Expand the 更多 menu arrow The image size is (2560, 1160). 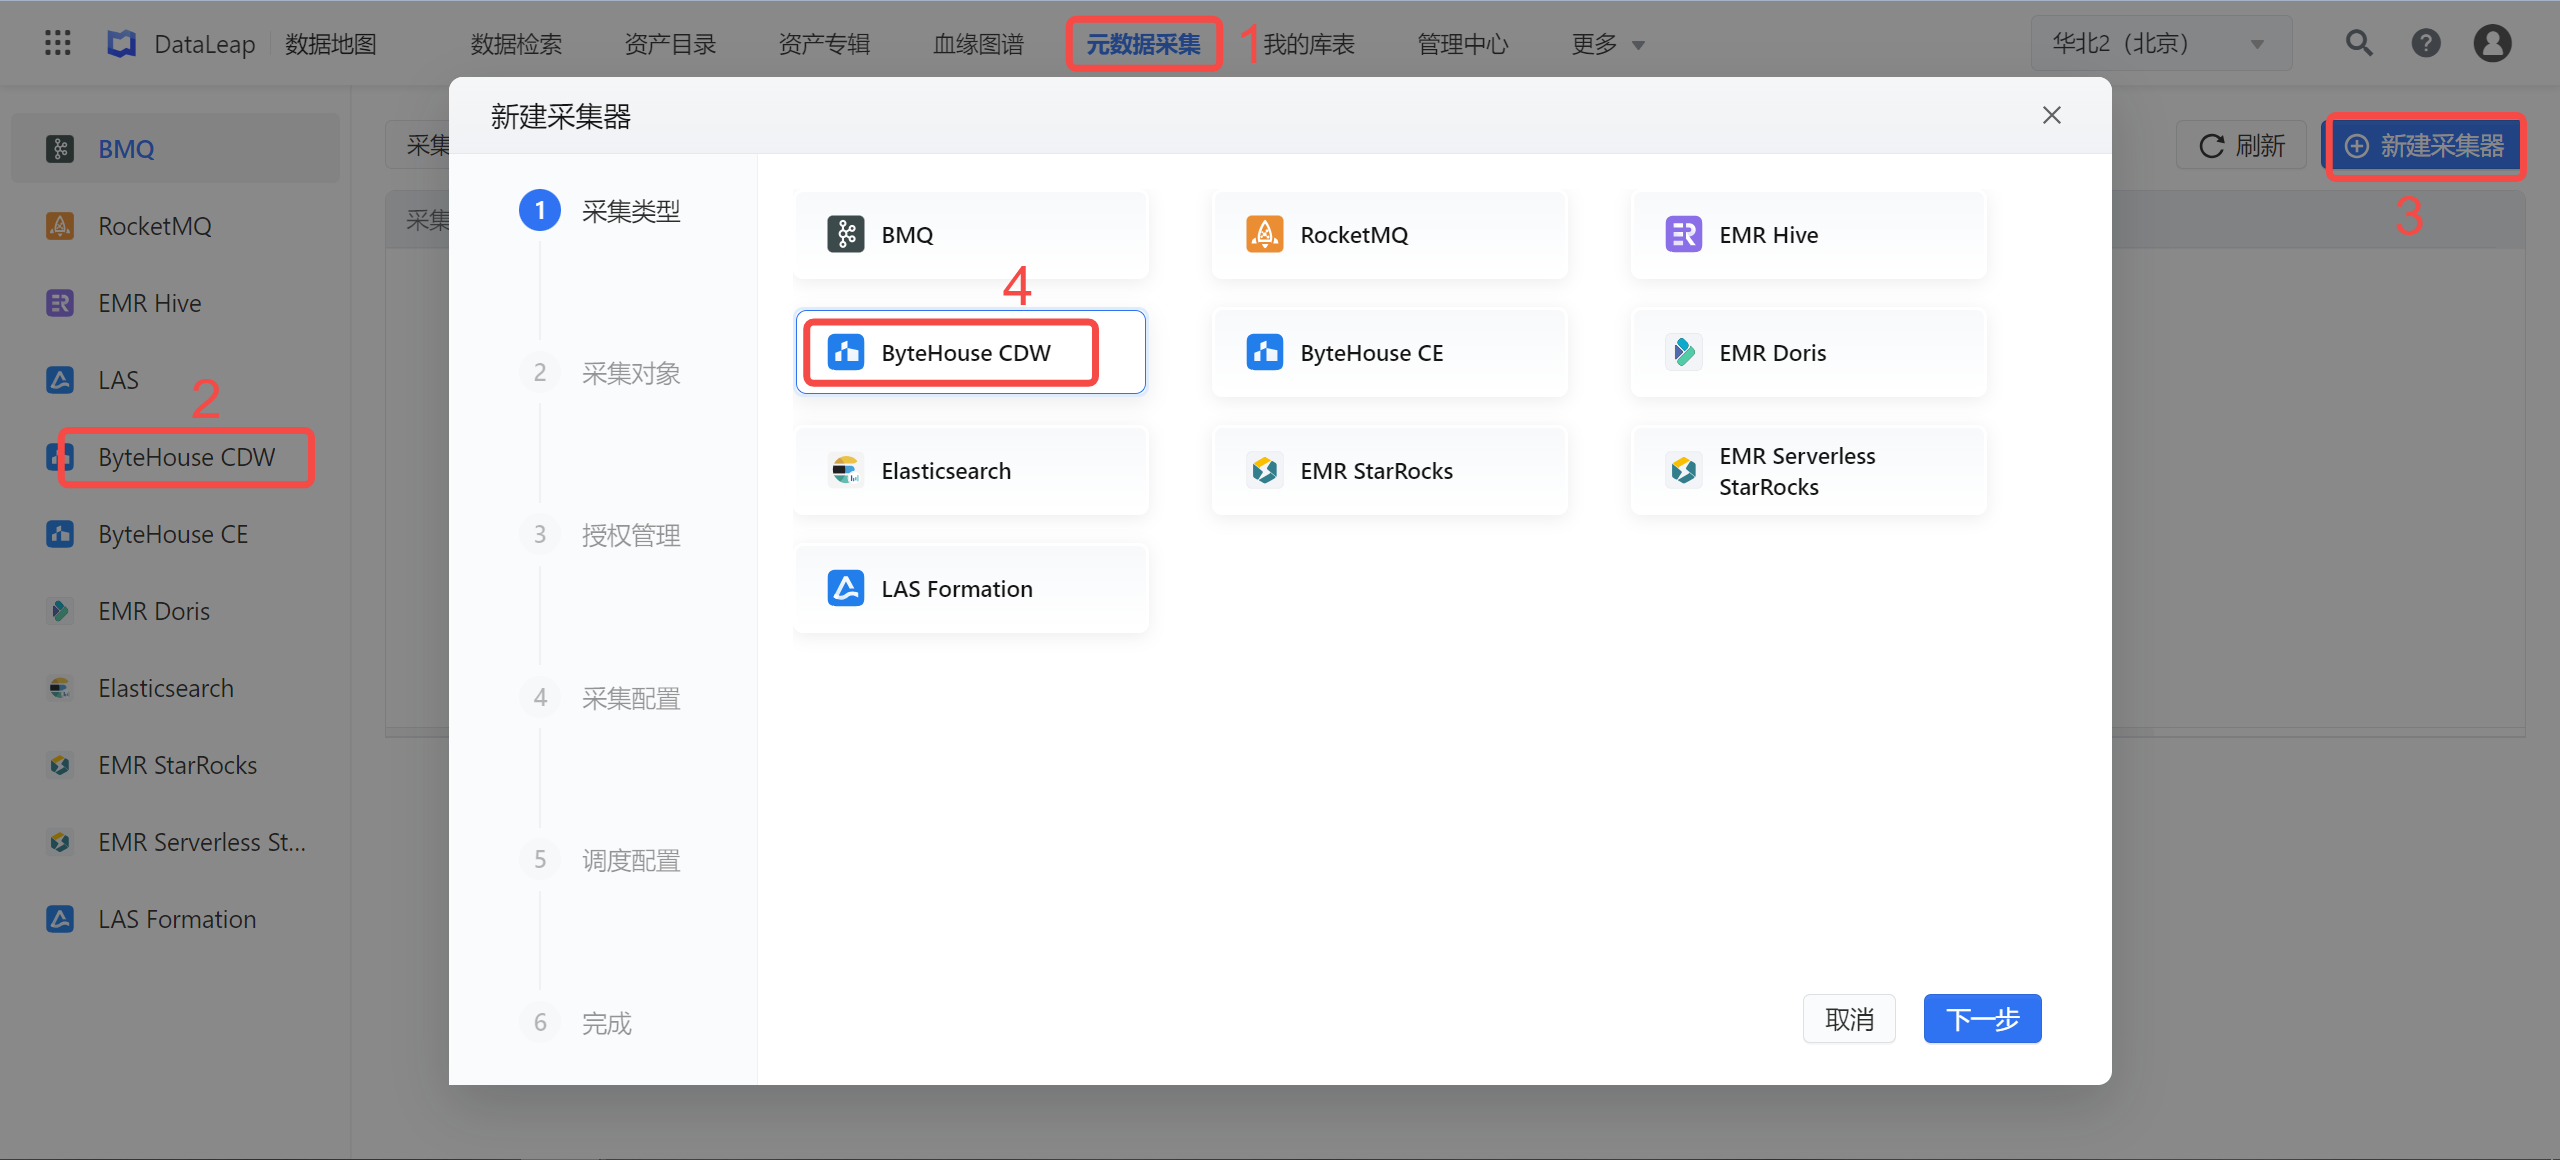pyautogui.click(x=1638, y=45)
